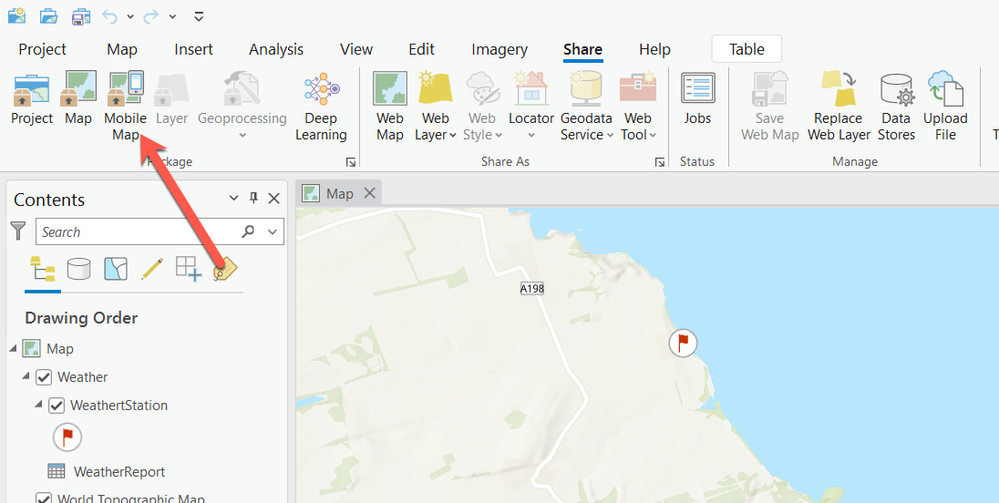This screenshot has height=503, width=999.
Task: Click the Web Tool icon
Action: (638, 89)
